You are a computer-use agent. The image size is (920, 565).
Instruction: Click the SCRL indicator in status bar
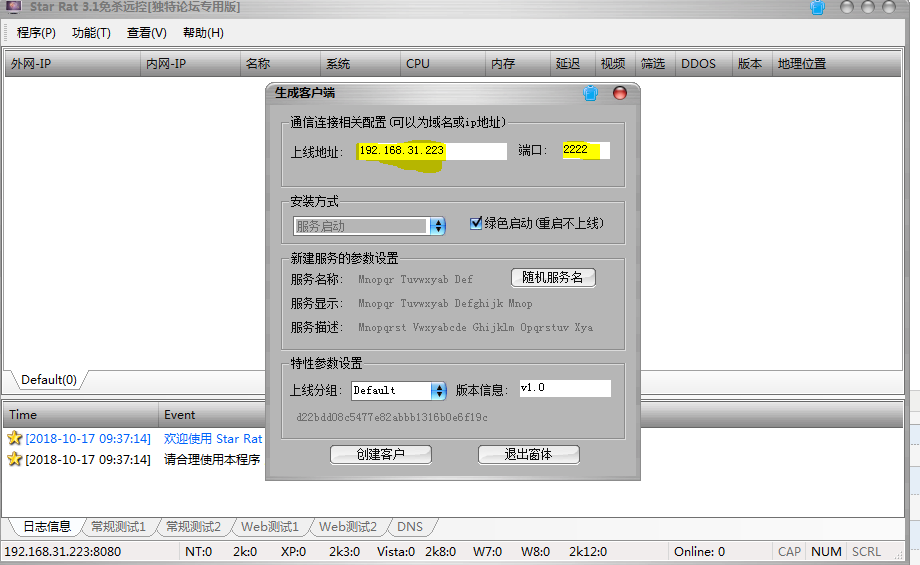click(867, 552)
